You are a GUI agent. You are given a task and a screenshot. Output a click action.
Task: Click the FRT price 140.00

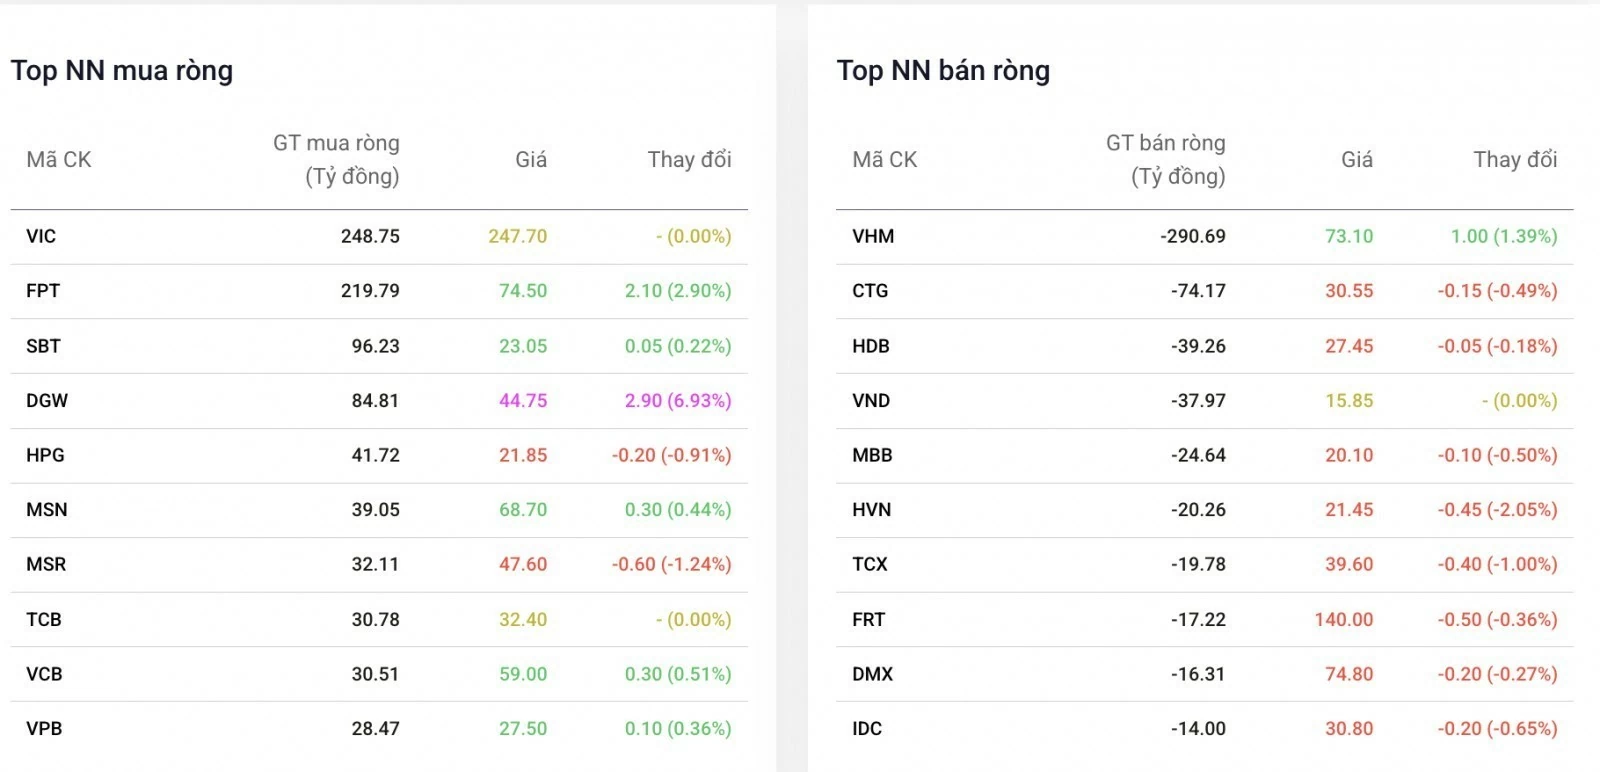(1344, 619)
